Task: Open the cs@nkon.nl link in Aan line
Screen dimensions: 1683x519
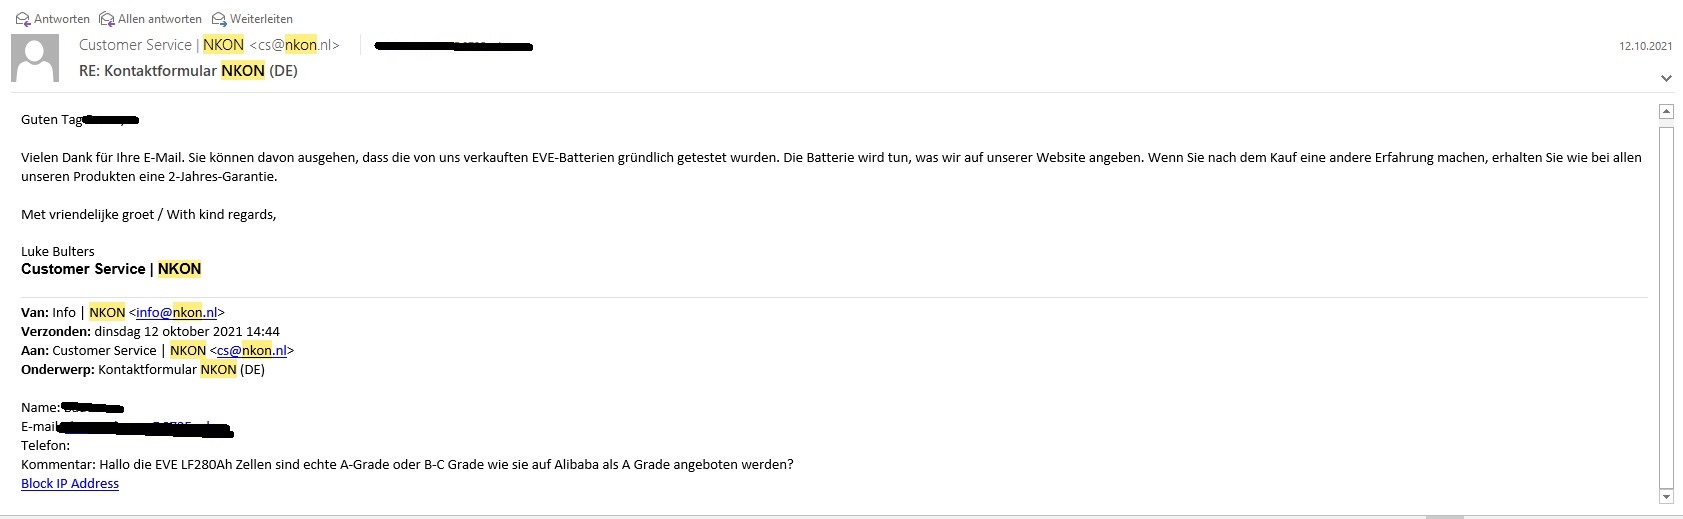Action: coord(252,350)
